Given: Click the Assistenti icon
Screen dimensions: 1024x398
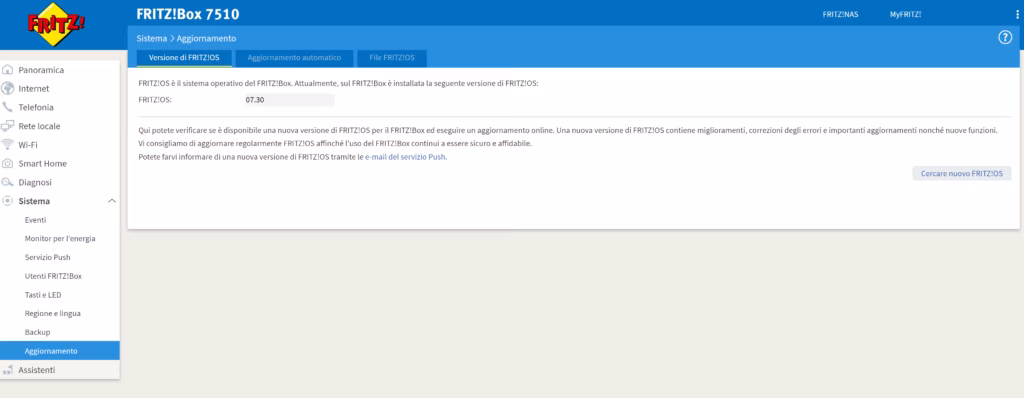Looking at the screenshot, I should [x=8, y=370].
